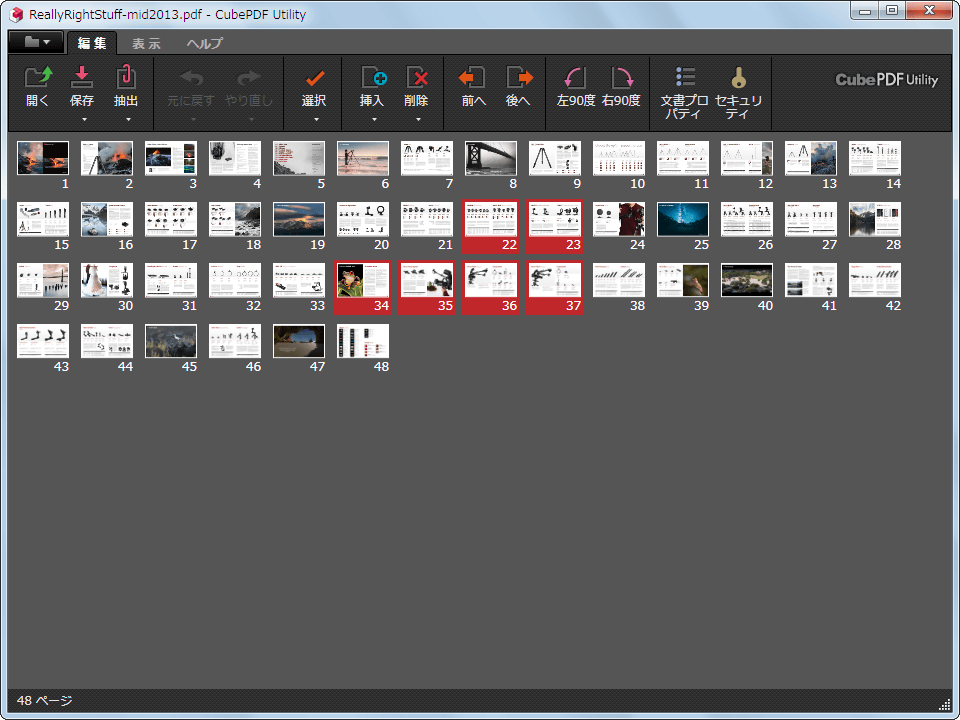Click selected page 34 thumbnail
This screenshot has width=960, height=720.
click(x=363, y=280)
